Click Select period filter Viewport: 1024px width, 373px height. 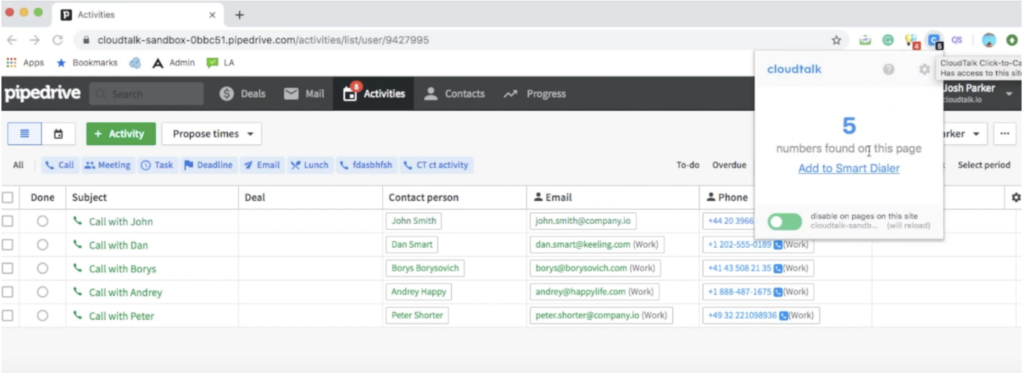pyautogui.click(x=984, y=165)
